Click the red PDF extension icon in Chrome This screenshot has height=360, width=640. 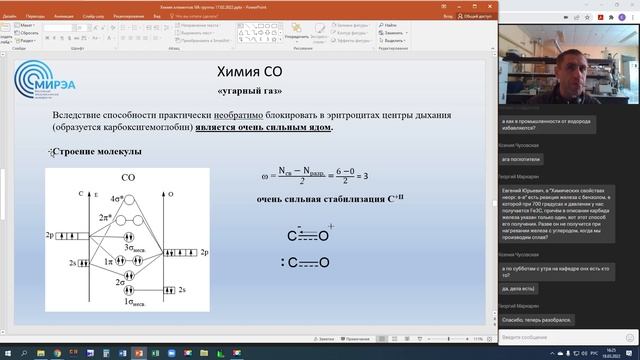click(x=600, y=18)
